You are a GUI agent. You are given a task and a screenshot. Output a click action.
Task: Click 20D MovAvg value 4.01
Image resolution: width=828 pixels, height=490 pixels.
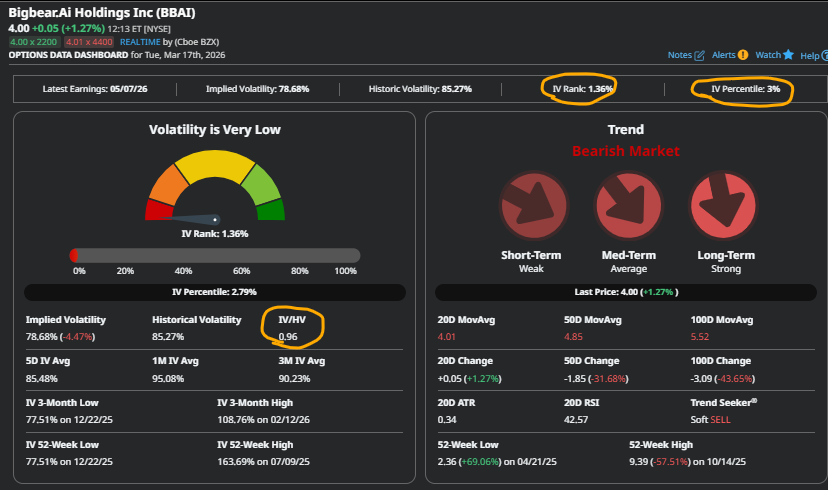coord(446,336)
